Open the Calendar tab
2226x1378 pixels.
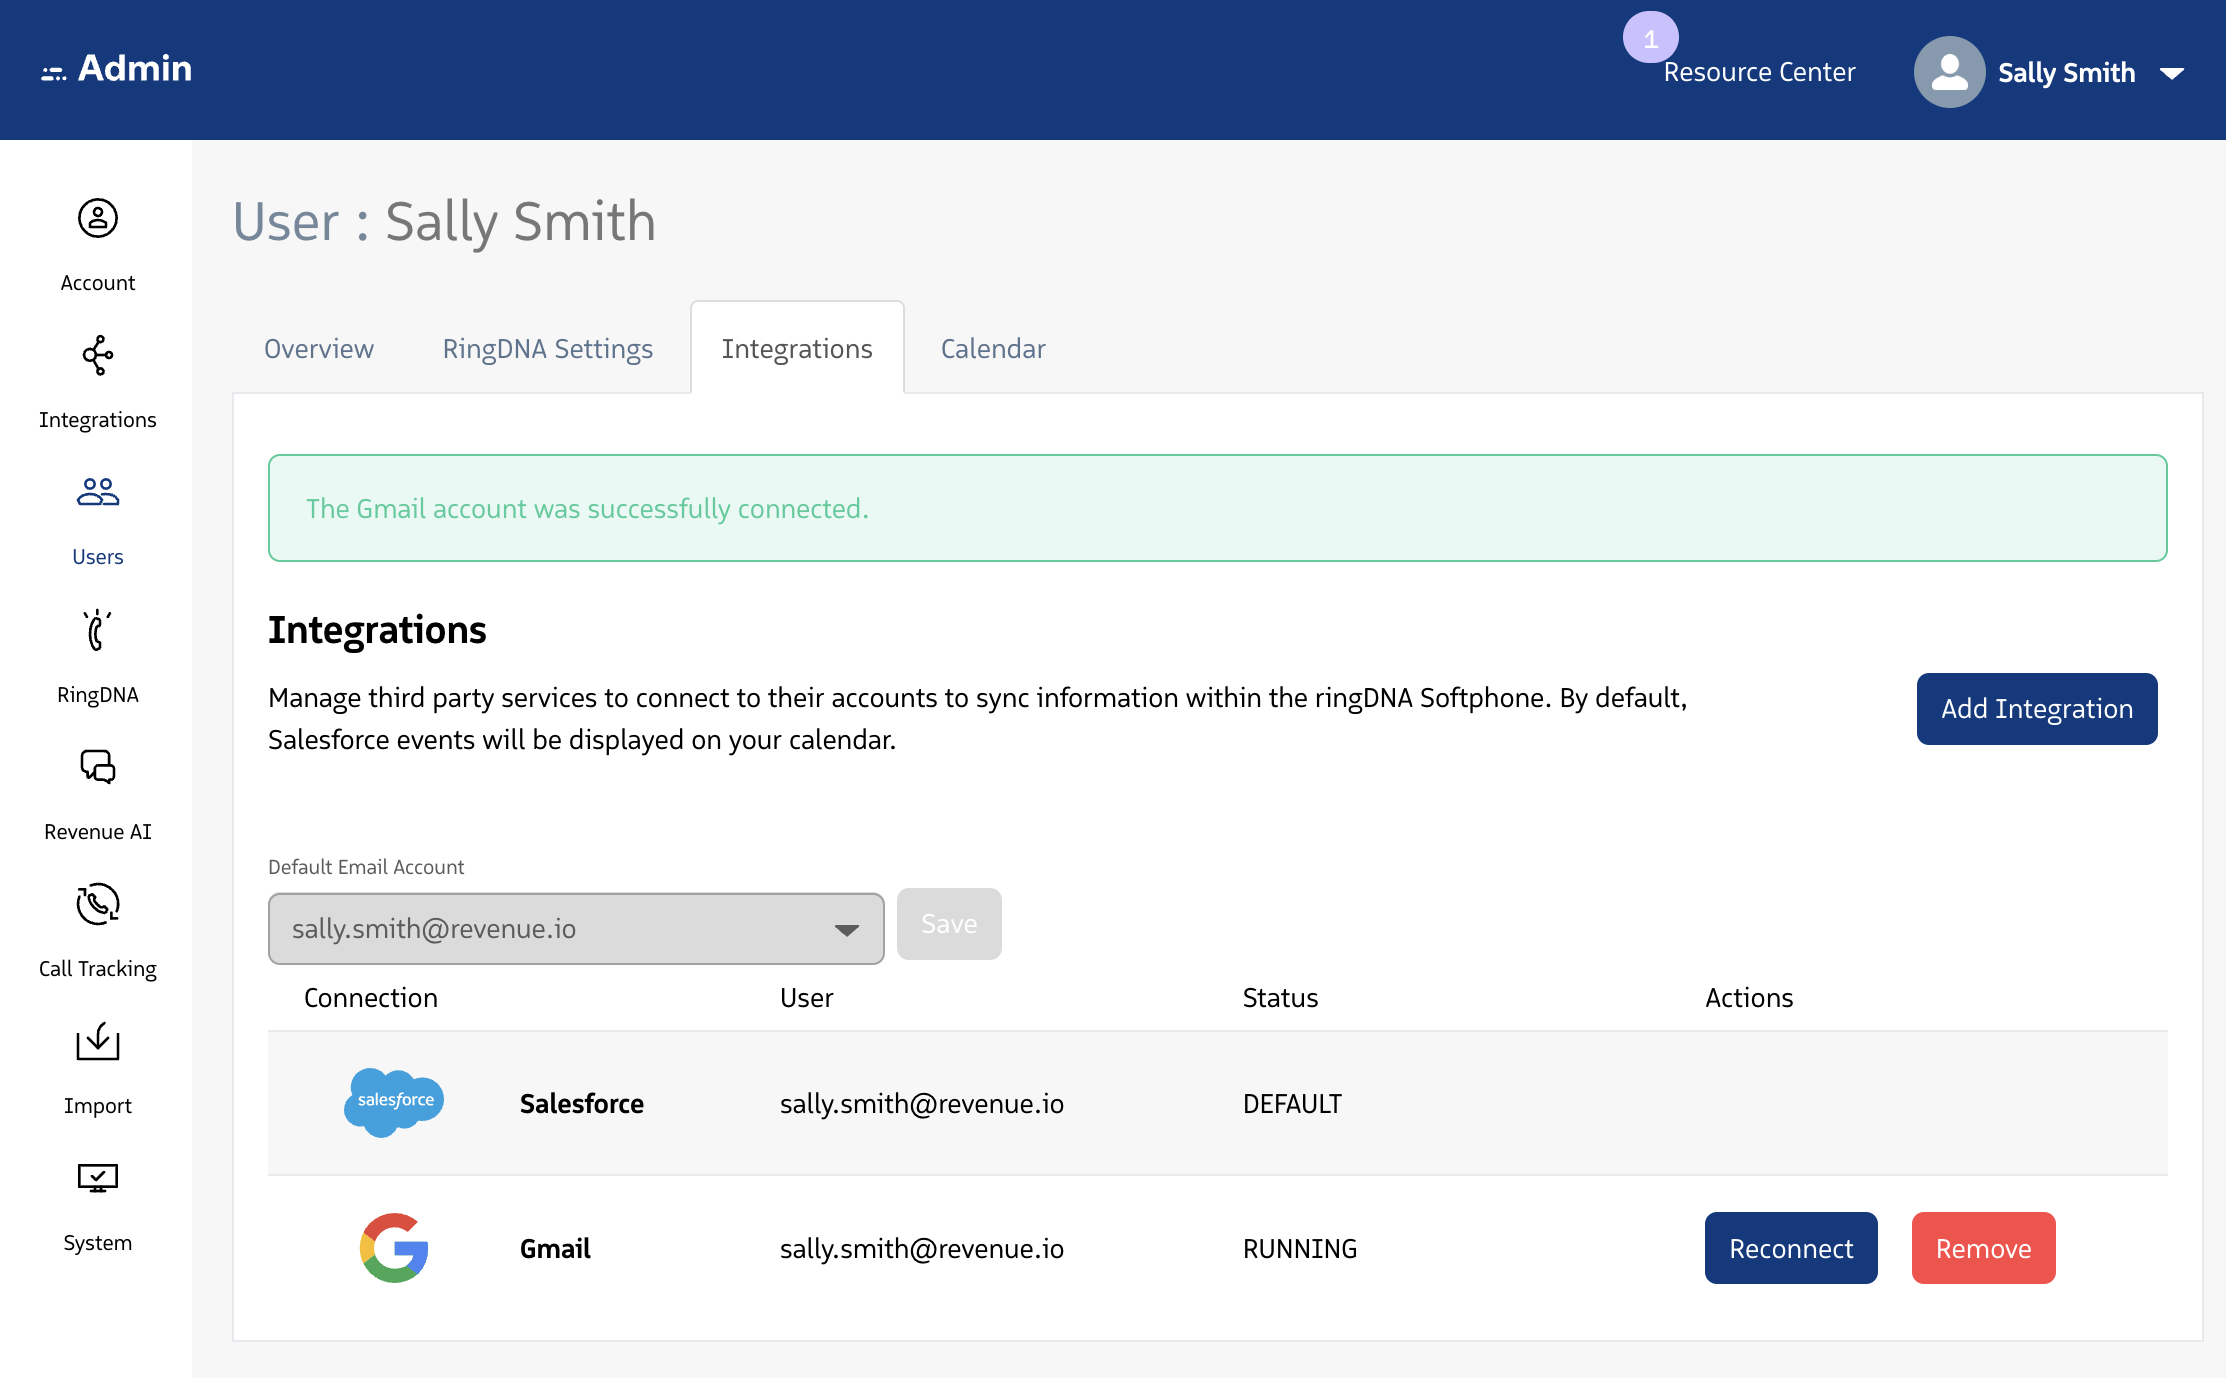click(992, 348)
